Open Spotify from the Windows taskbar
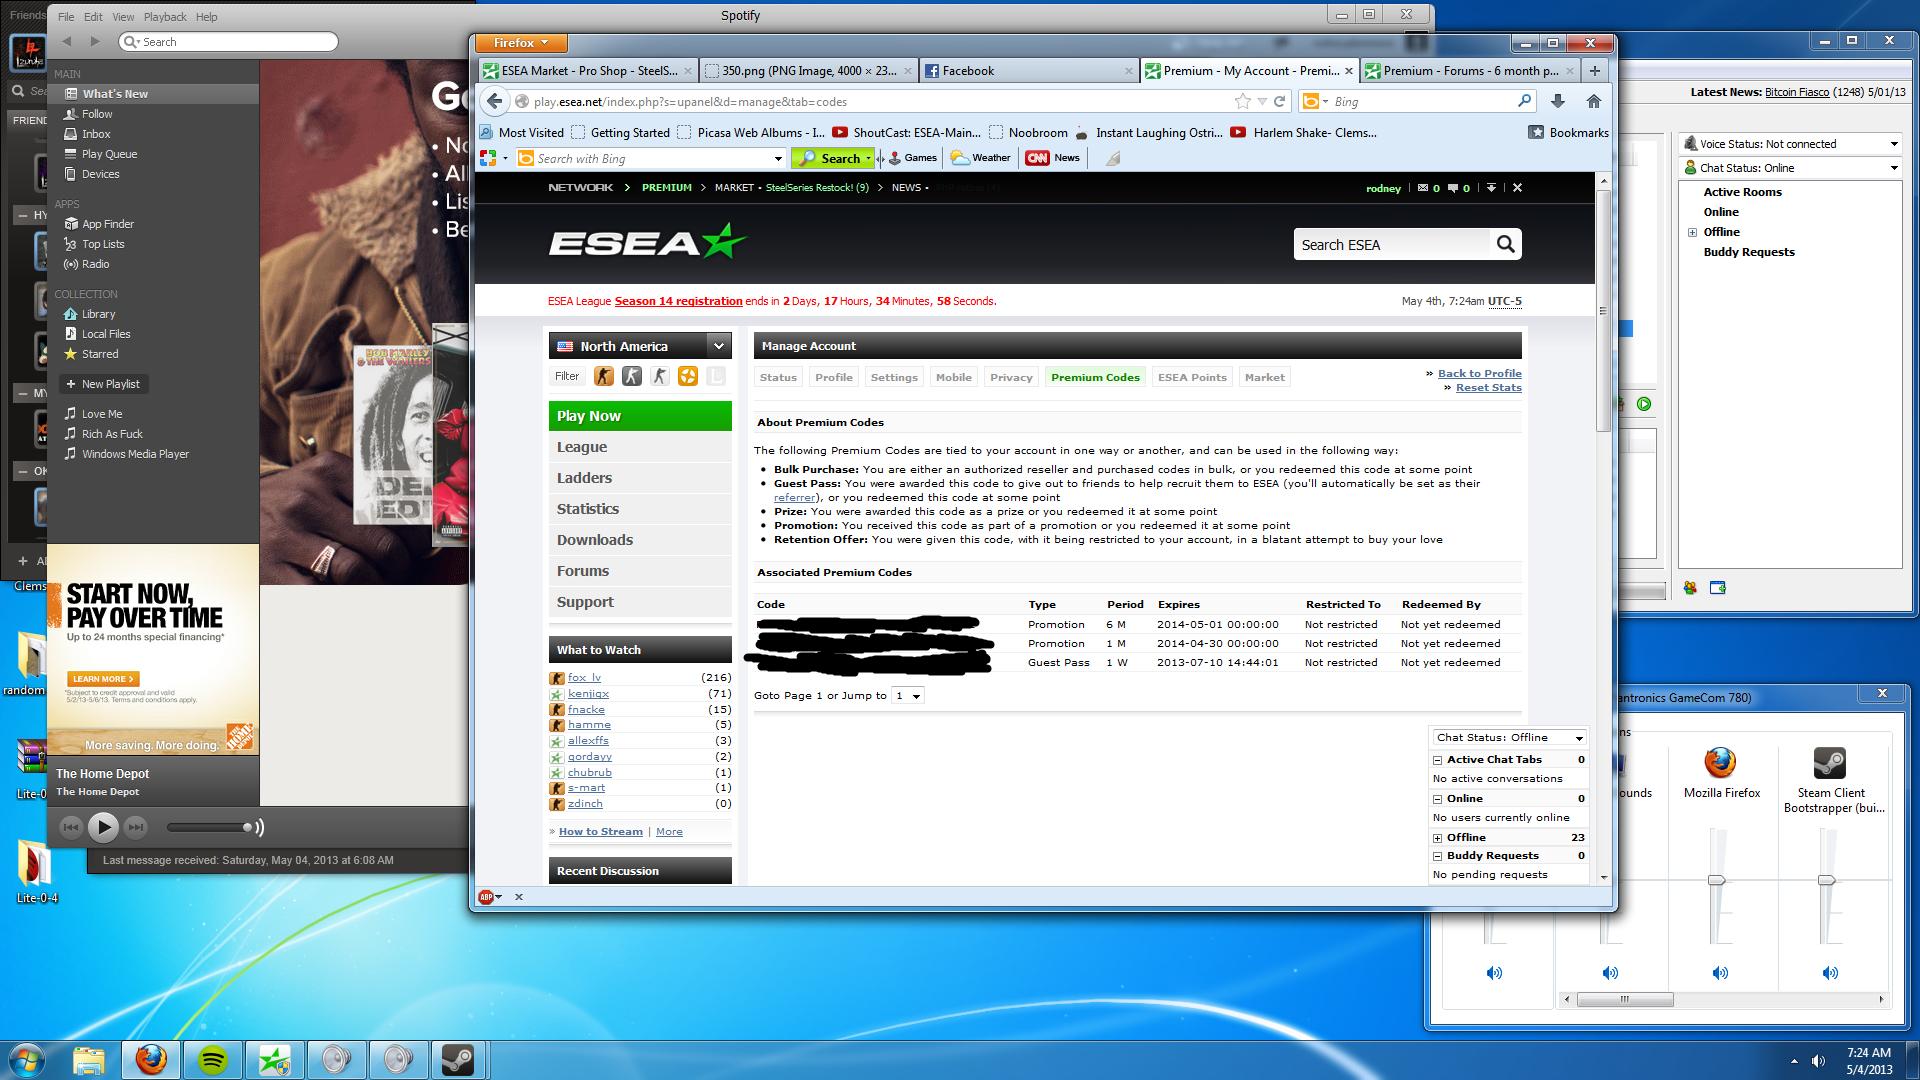Viewport: 1920px width, 1080px height. pos(212,1059)
